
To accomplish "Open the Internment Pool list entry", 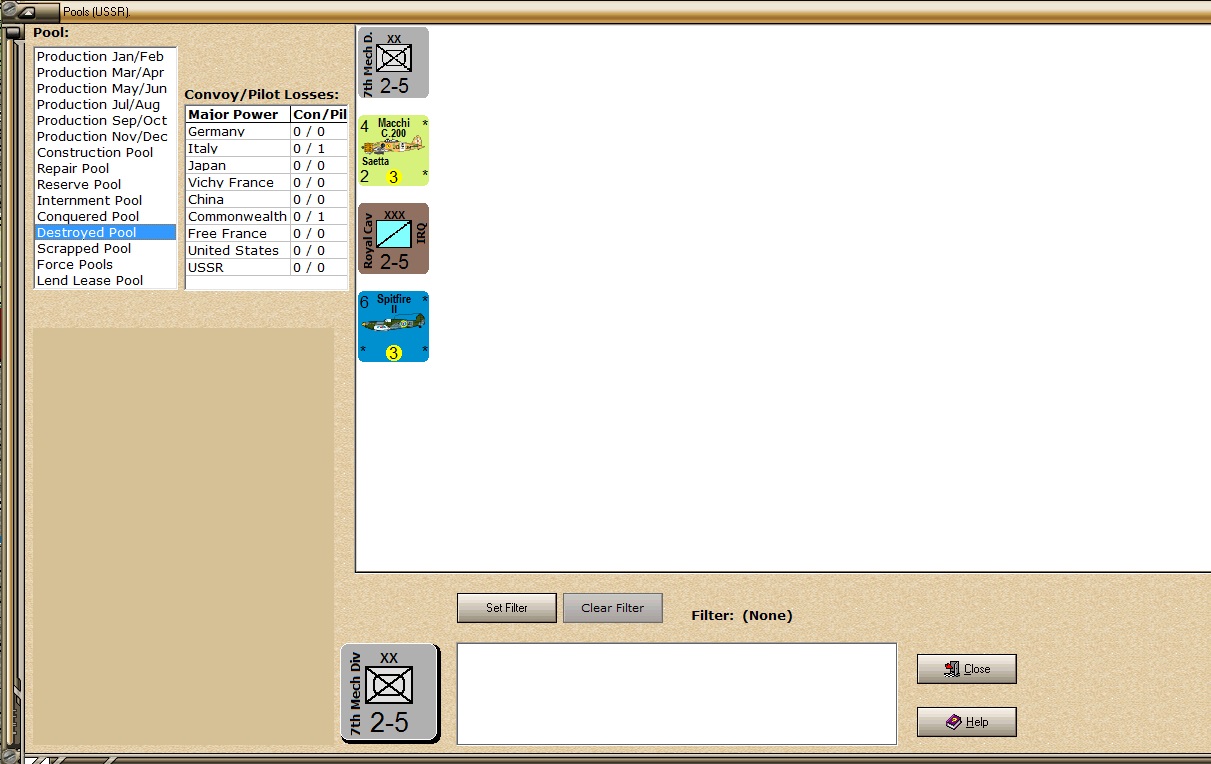I will [105, 201].
